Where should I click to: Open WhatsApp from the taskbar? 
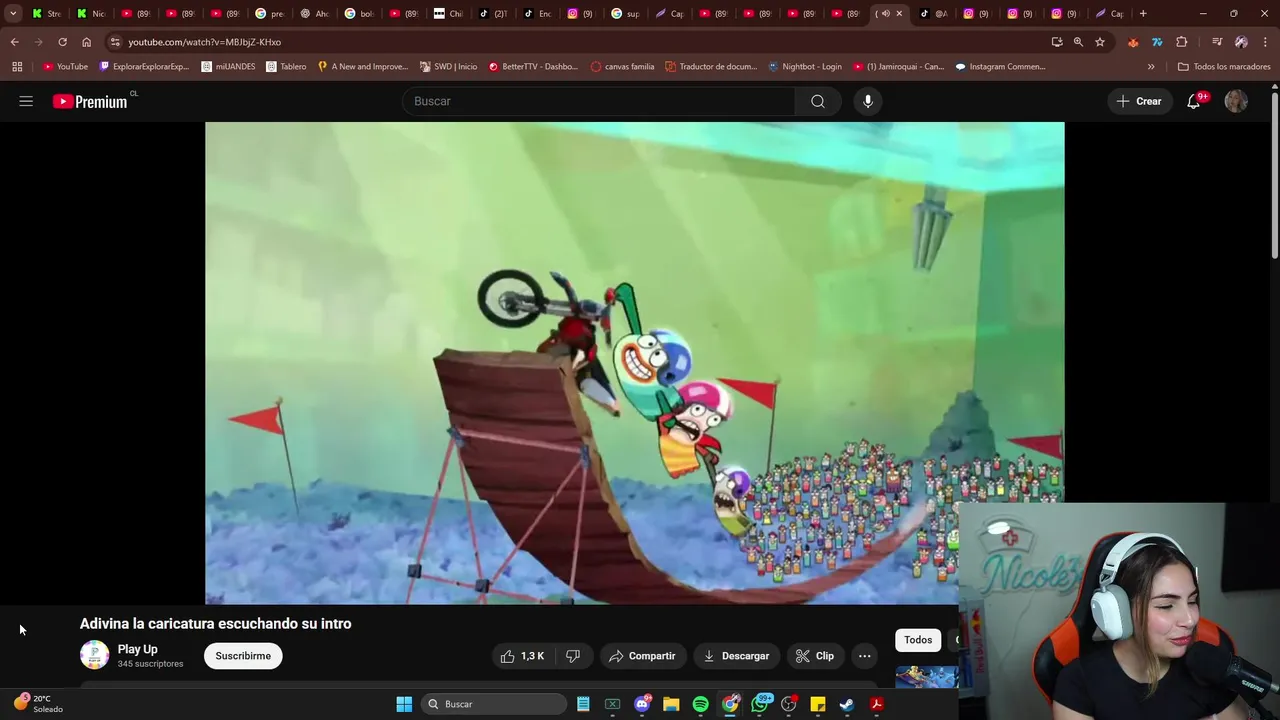760,704
